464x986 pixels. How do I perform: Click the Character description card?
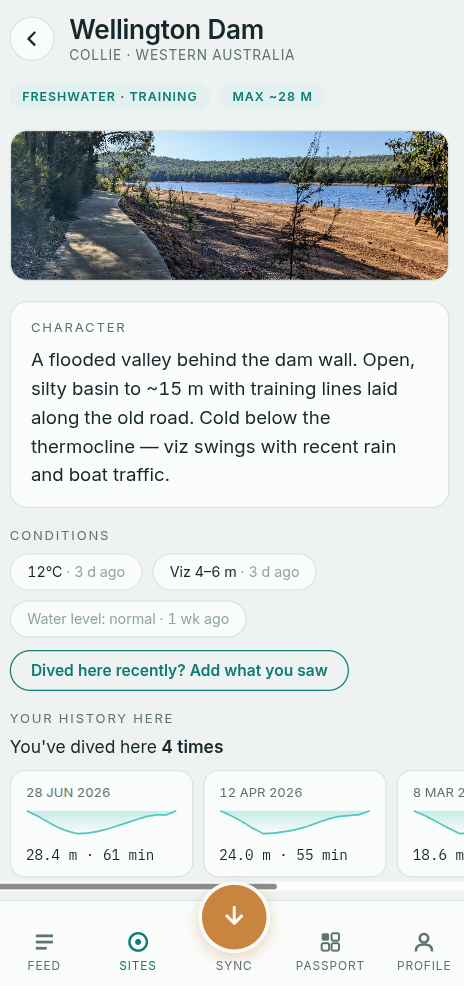point(229,404)
